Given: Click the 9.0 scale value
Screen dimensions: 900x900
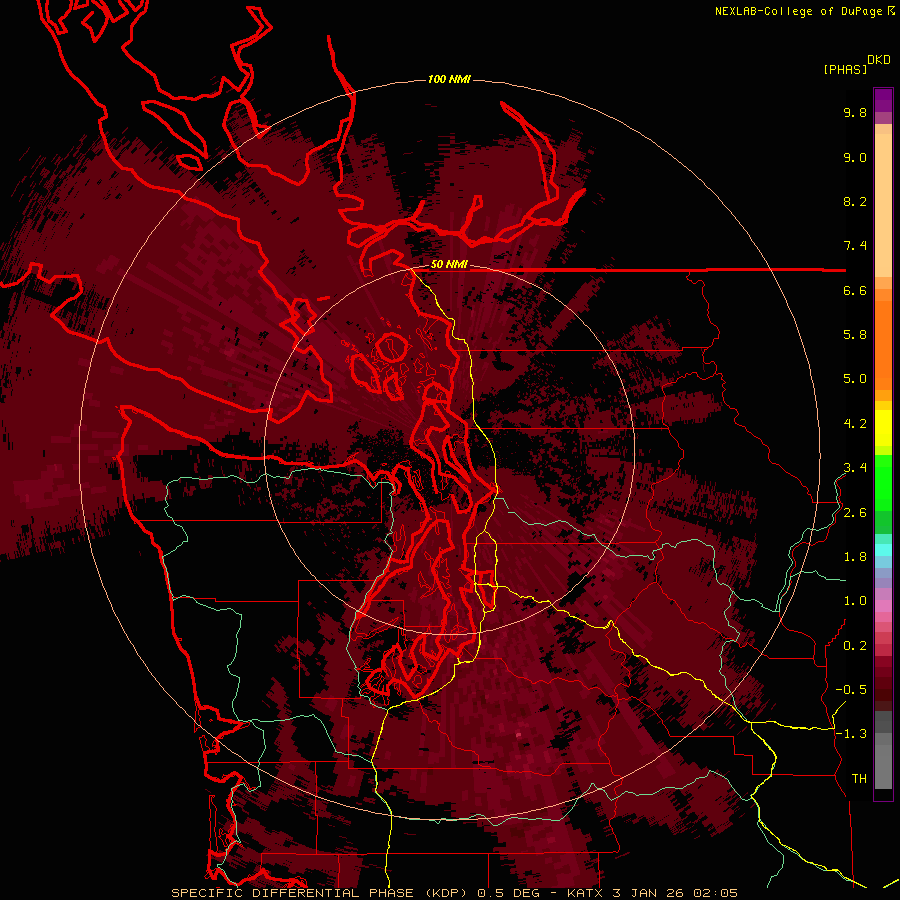Looking at the screenshot, I should point(855,157).
